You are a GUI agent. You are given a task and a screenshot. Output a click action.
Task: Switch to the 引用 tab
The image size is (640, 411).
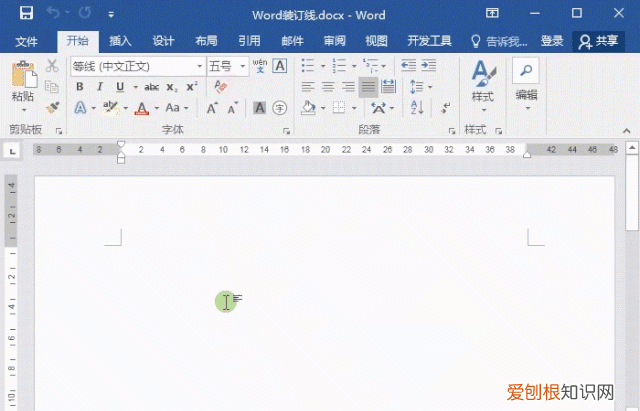249,41
